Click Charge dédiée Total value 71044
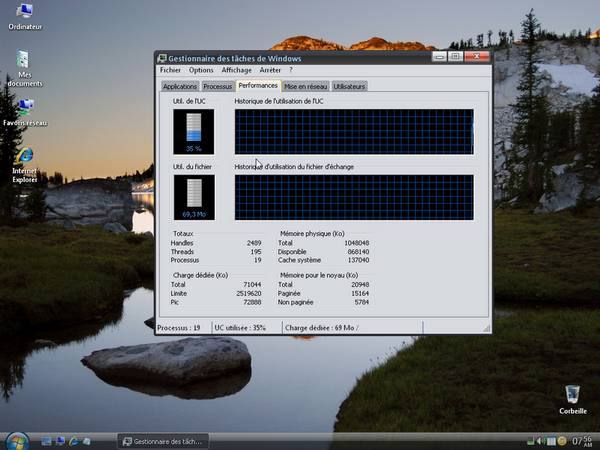Viewport: 600px width, 450px height. (252, 285)
